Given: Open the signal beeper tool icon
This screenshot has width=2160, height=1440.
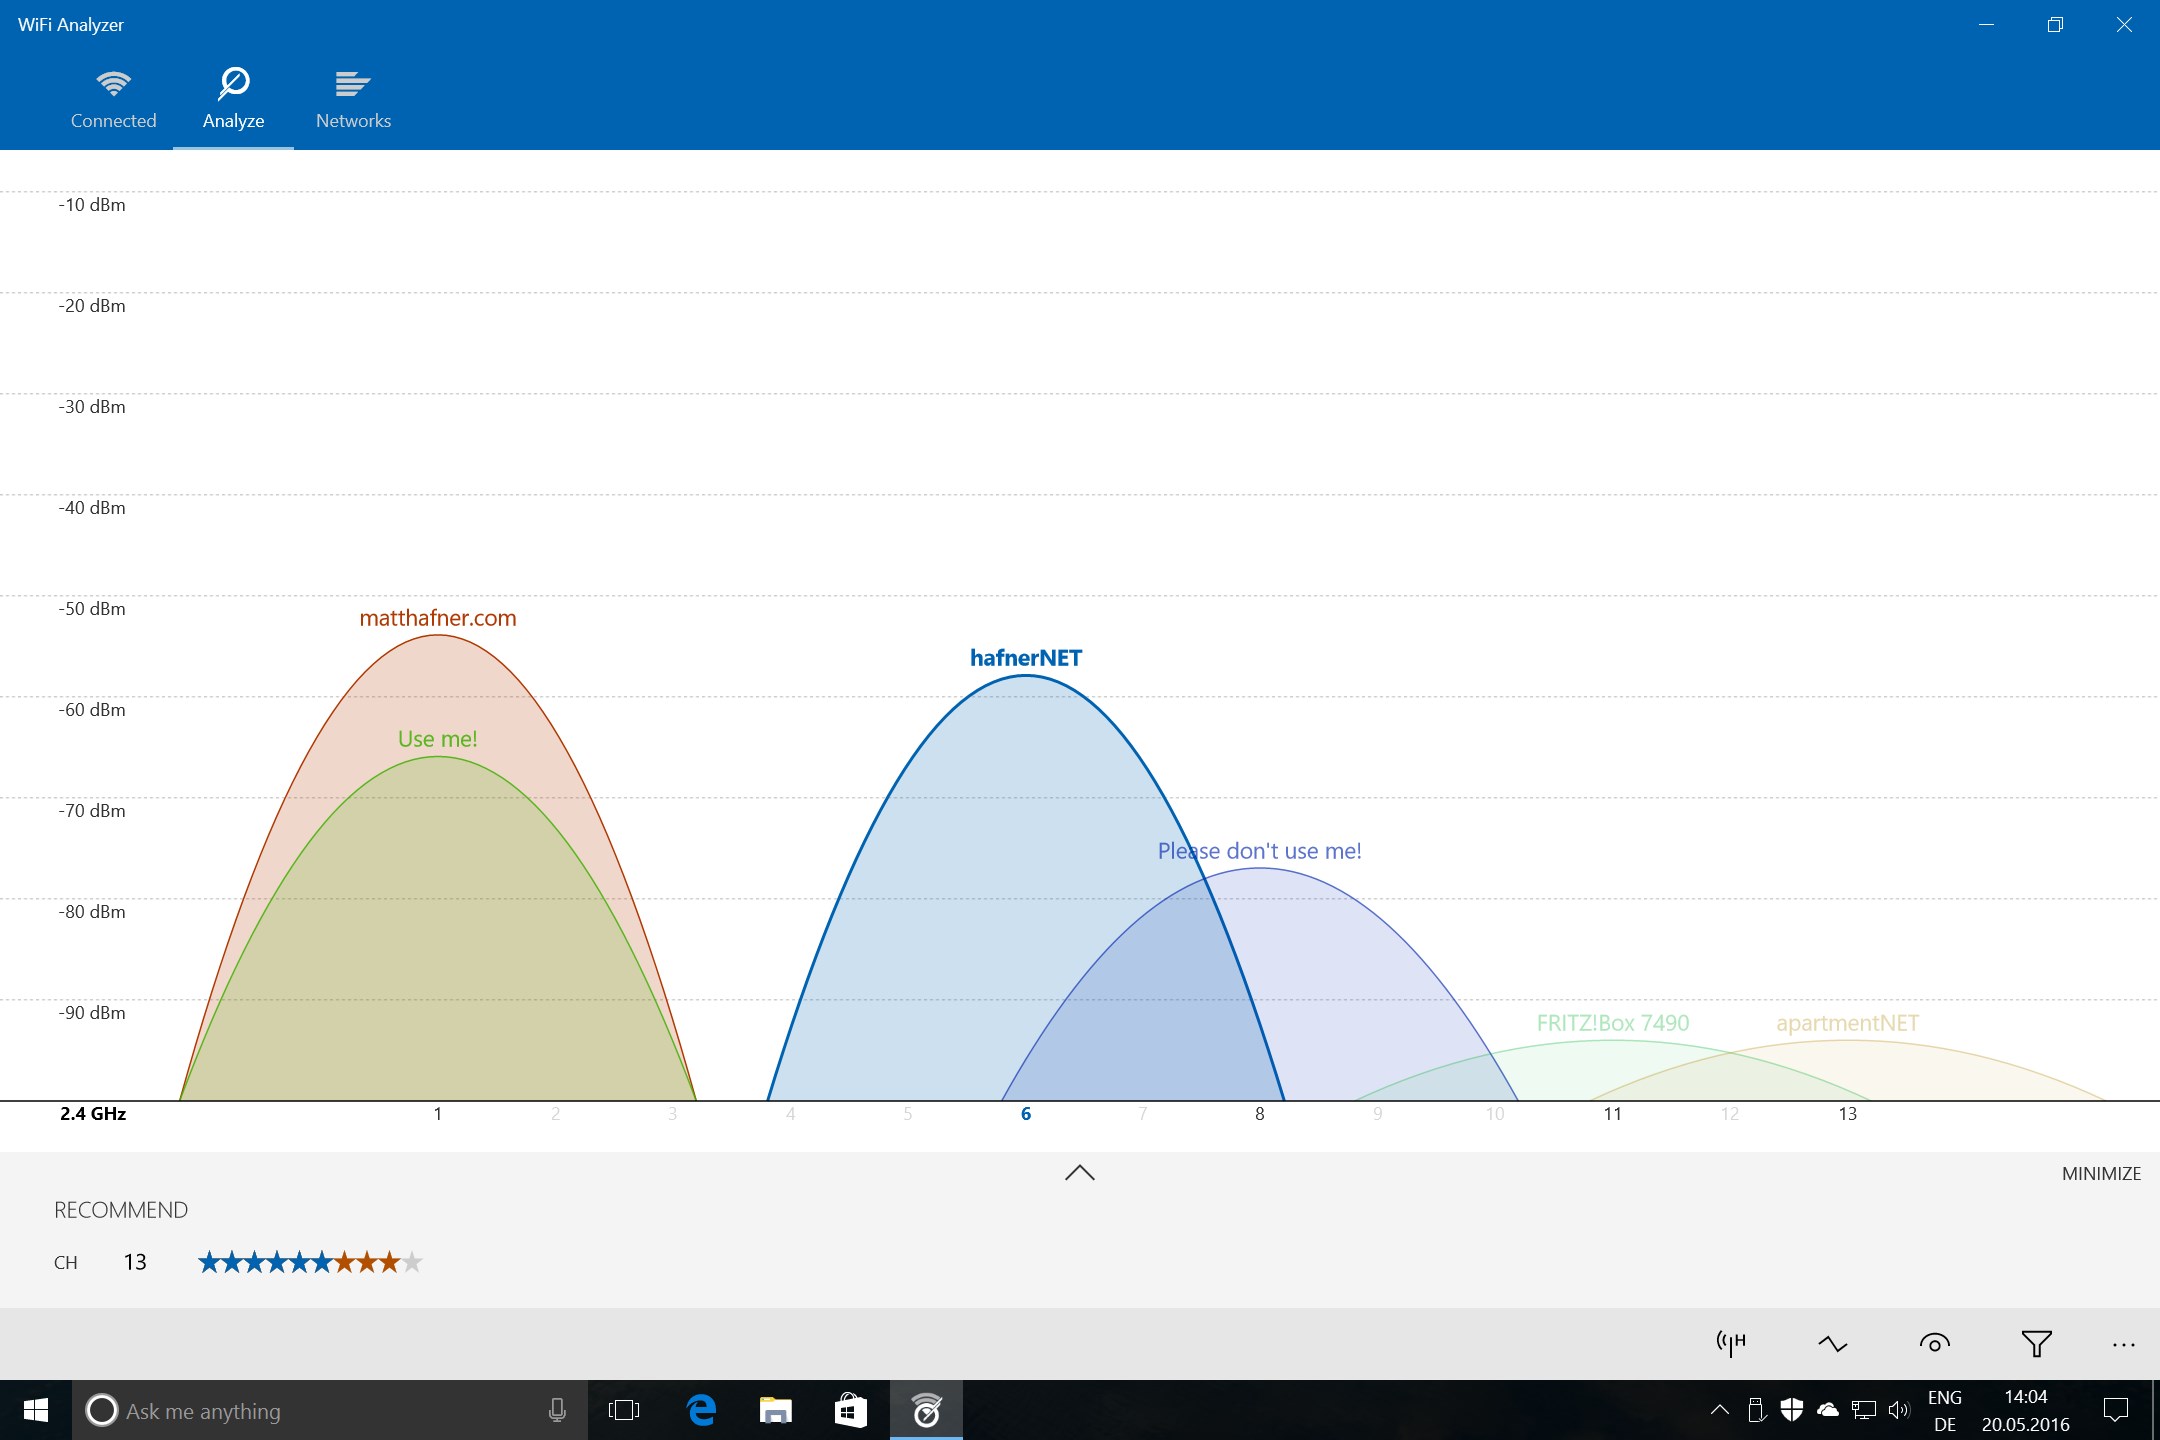Looking at the screenshot, I should [x=1728, y=1343].
